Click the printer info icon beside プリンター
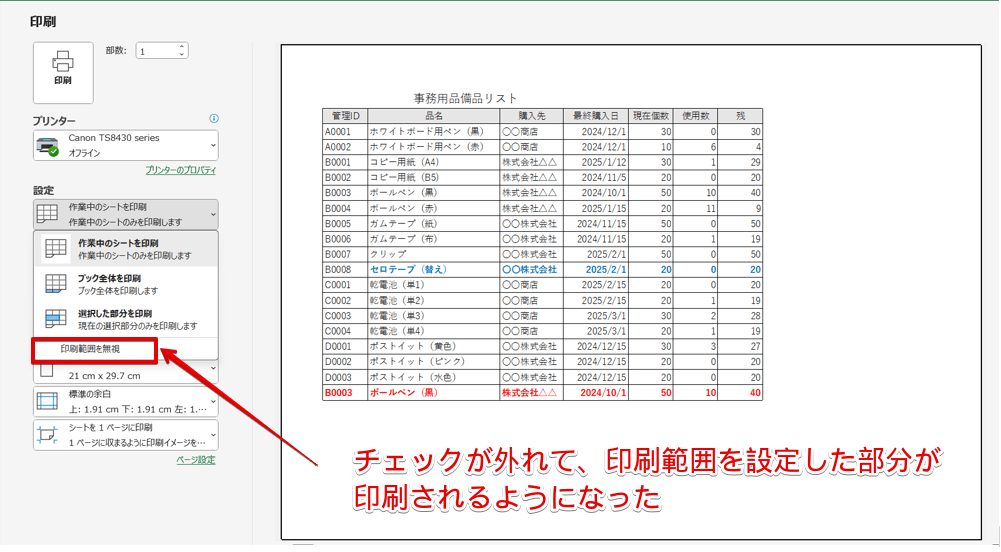The width and height of the screenshot is (1001, 552). click(214, 119)
